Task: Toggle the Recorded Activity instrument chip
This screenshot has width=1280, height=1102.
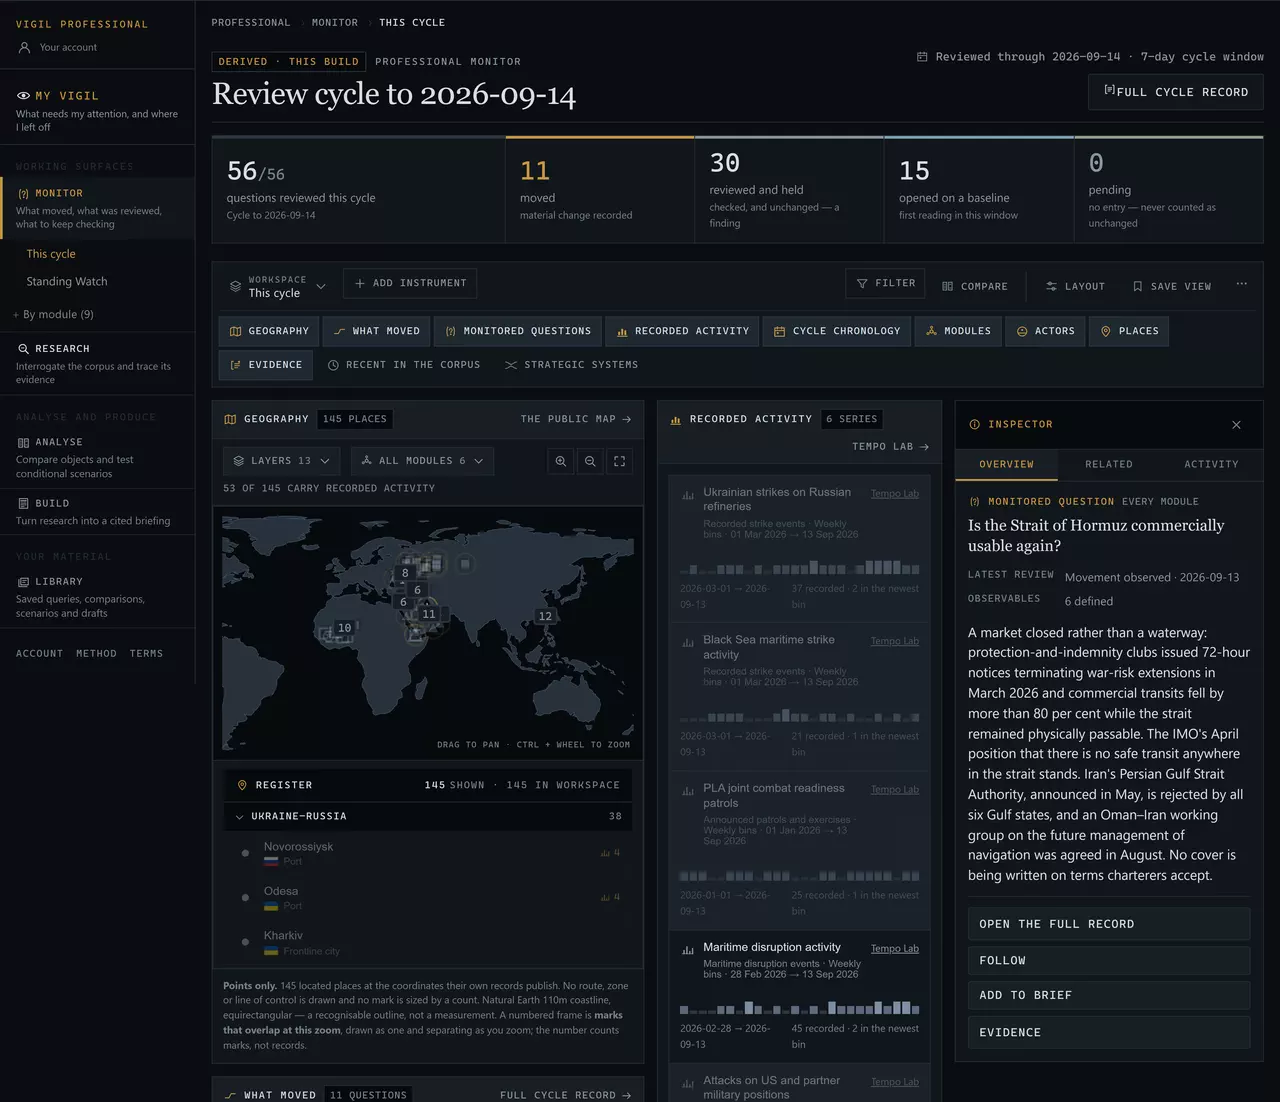Action: [683, 331]
